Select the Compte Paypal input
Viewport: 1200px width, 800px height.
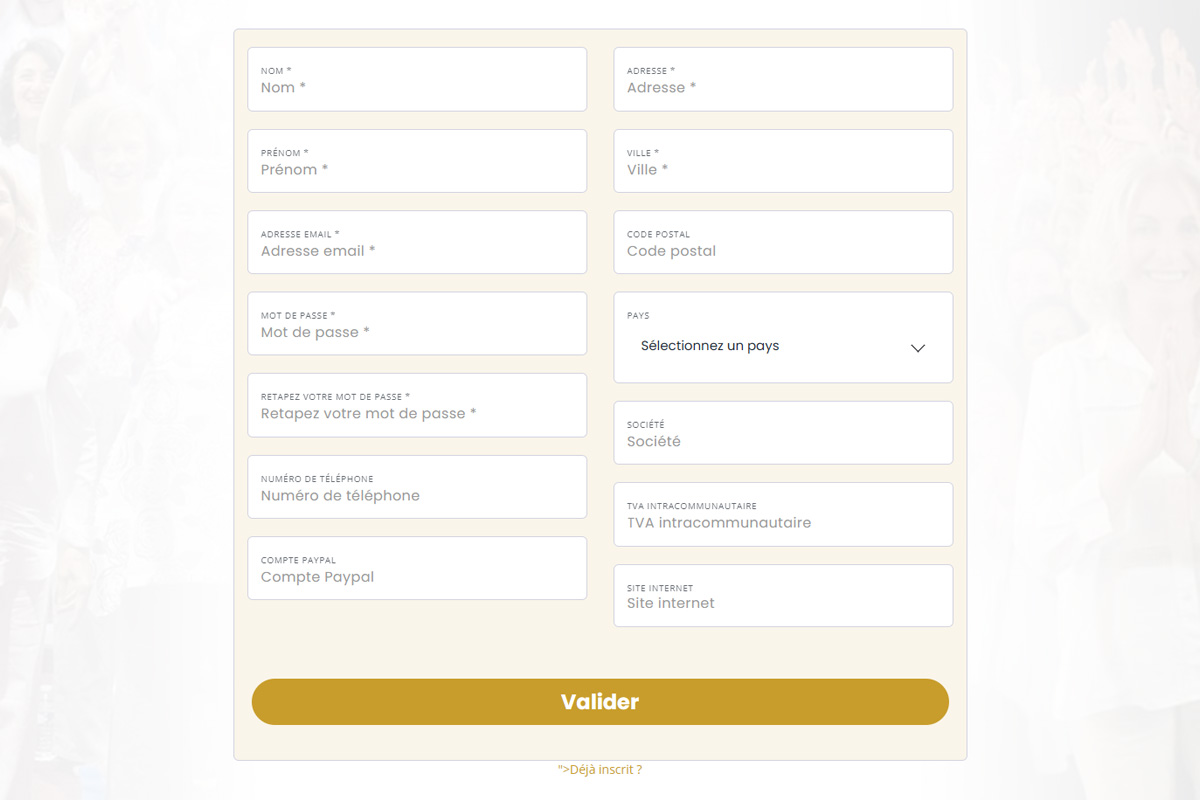(x=416, y=577)
